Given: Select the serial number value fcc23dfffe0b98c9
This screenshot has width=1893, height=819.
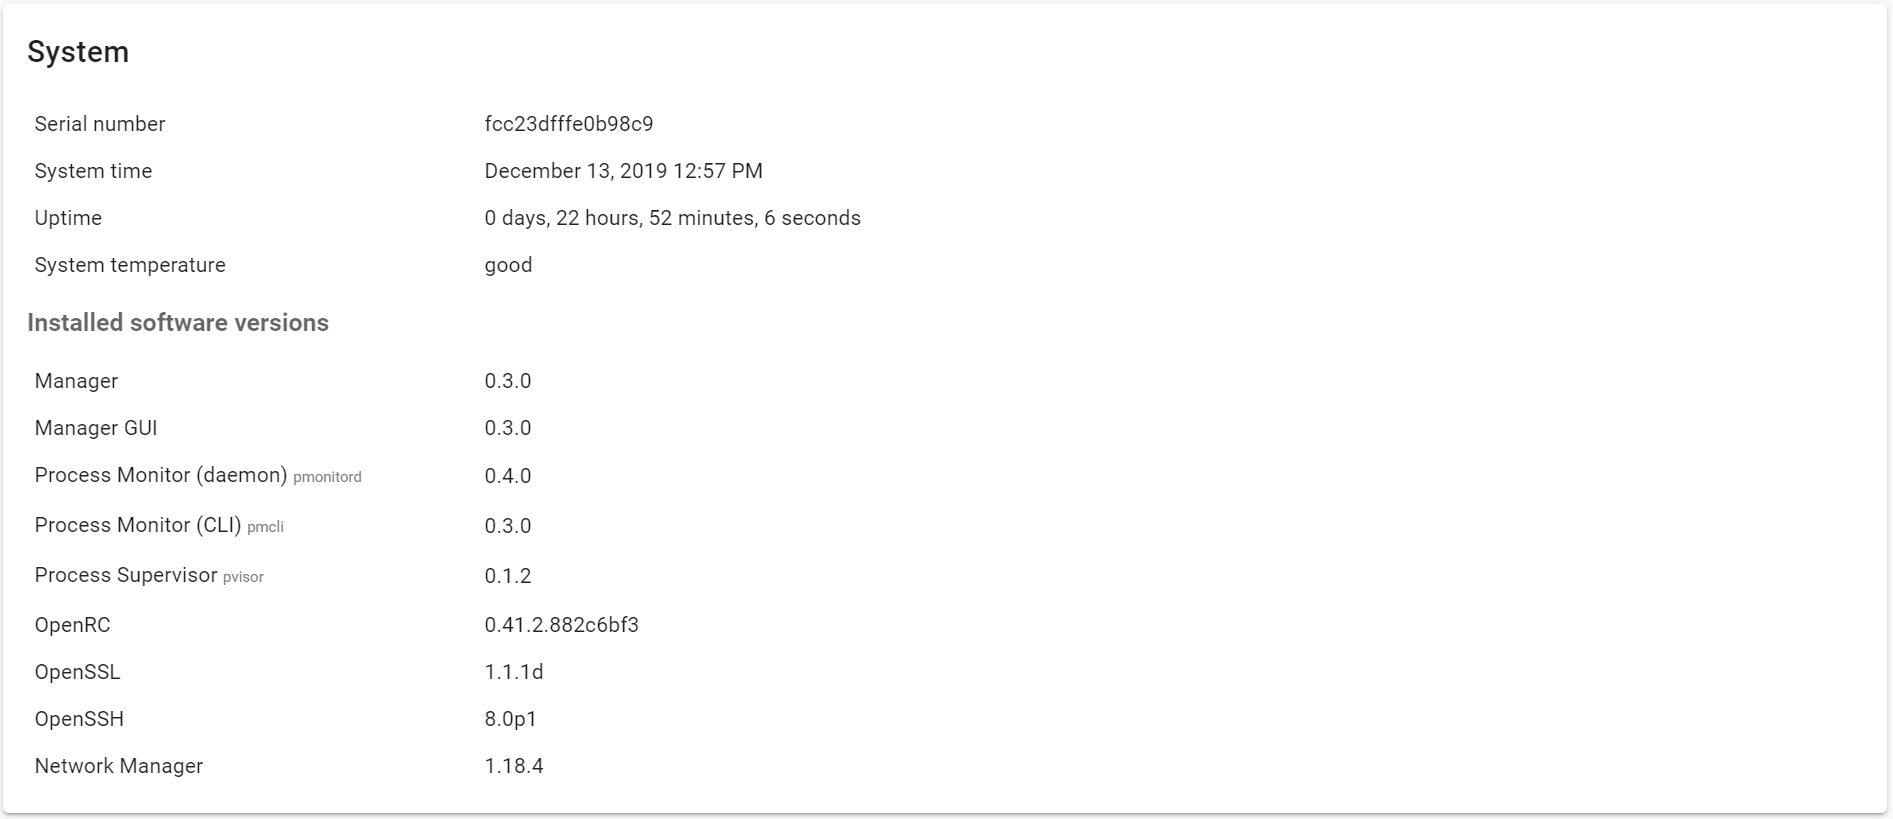Looking at the screenshot, I should [x=568, y=124].
